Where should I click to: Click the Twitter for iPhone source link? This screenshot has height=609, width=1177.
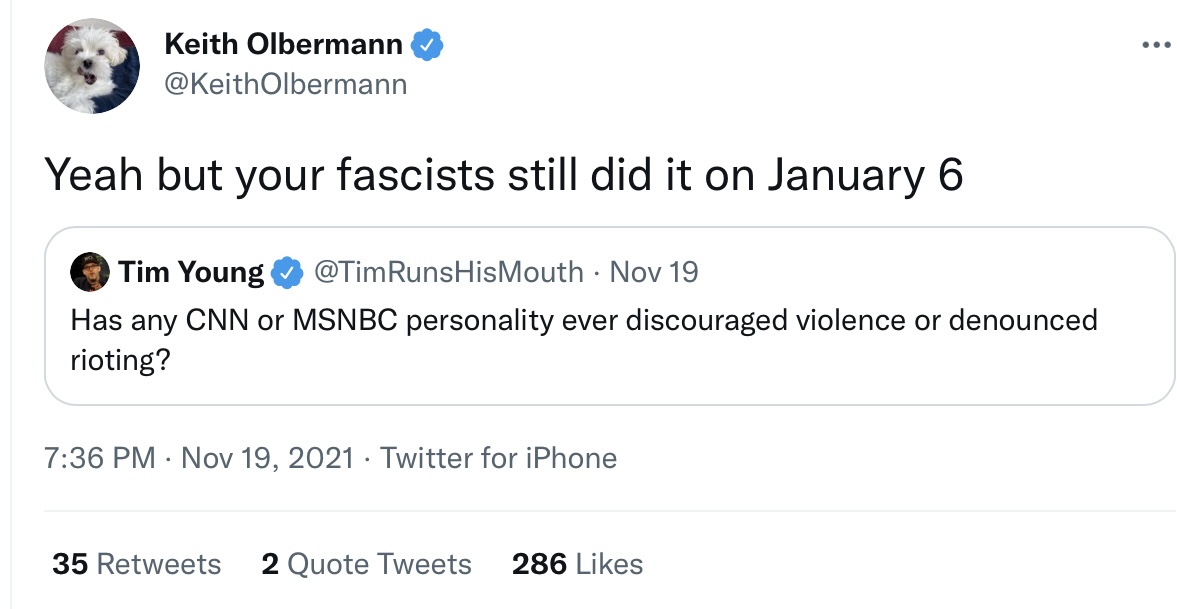498,457
